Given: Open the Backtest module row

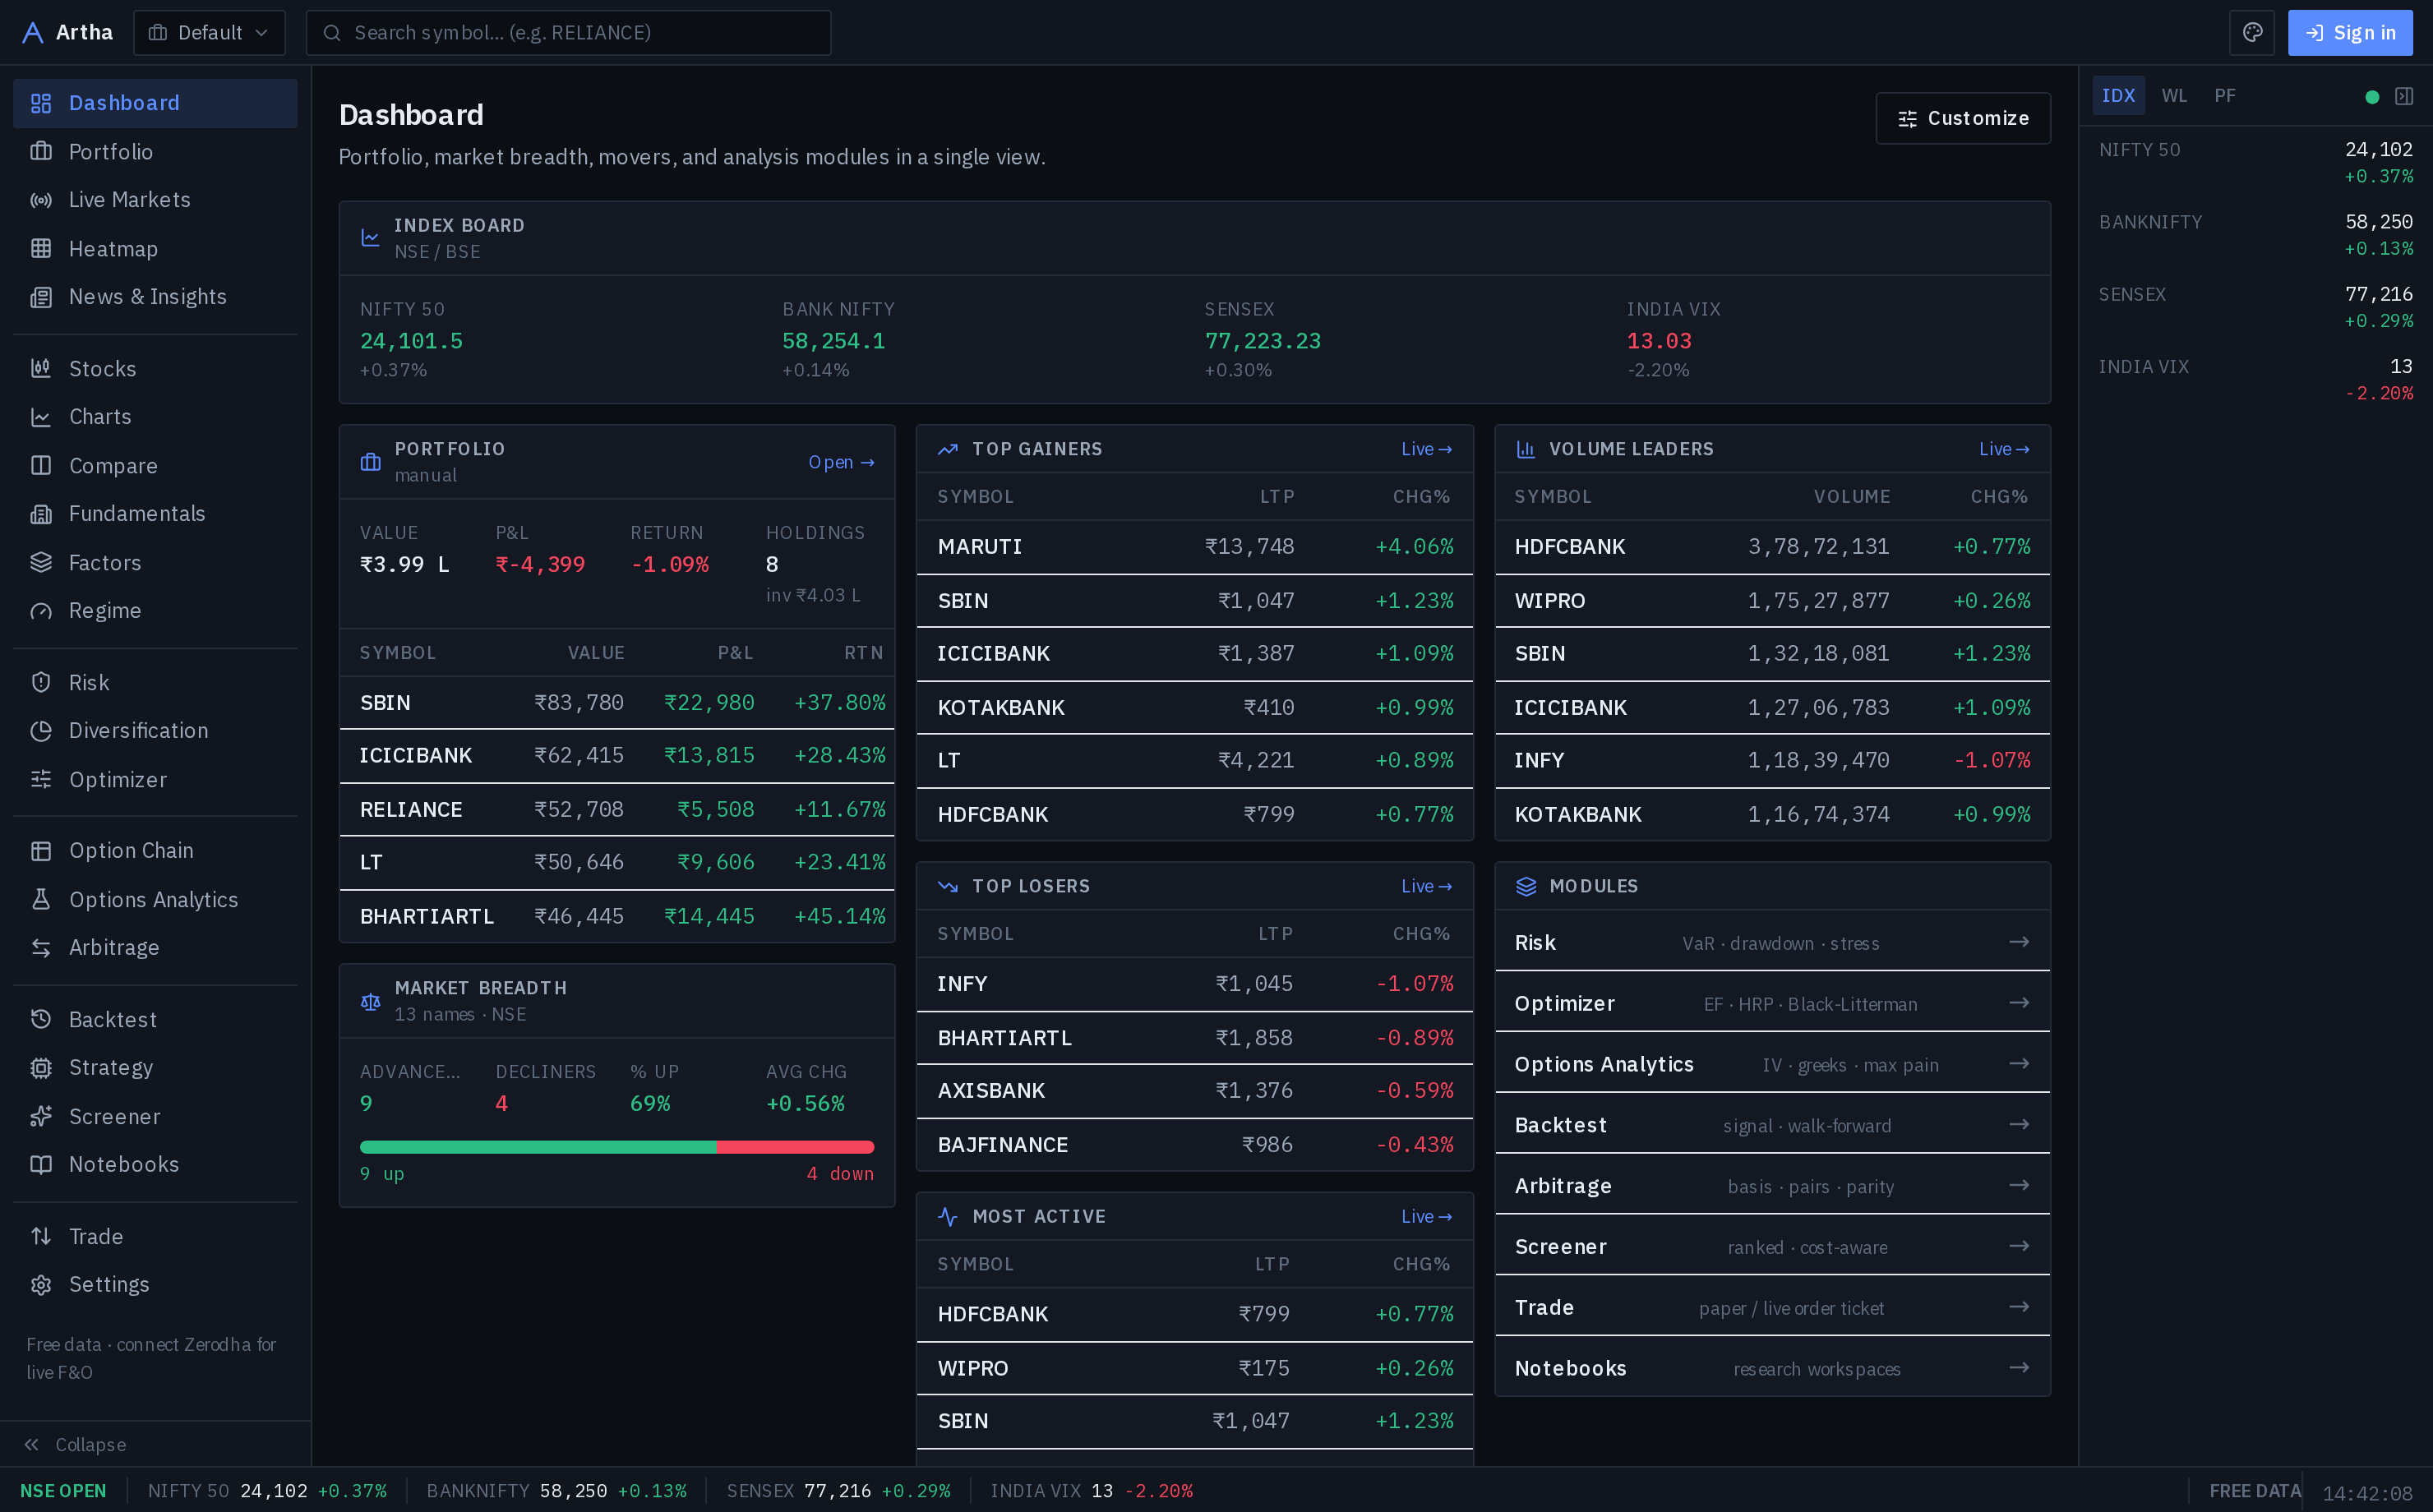Looking at the screenshot, I should point(1772,1125).
